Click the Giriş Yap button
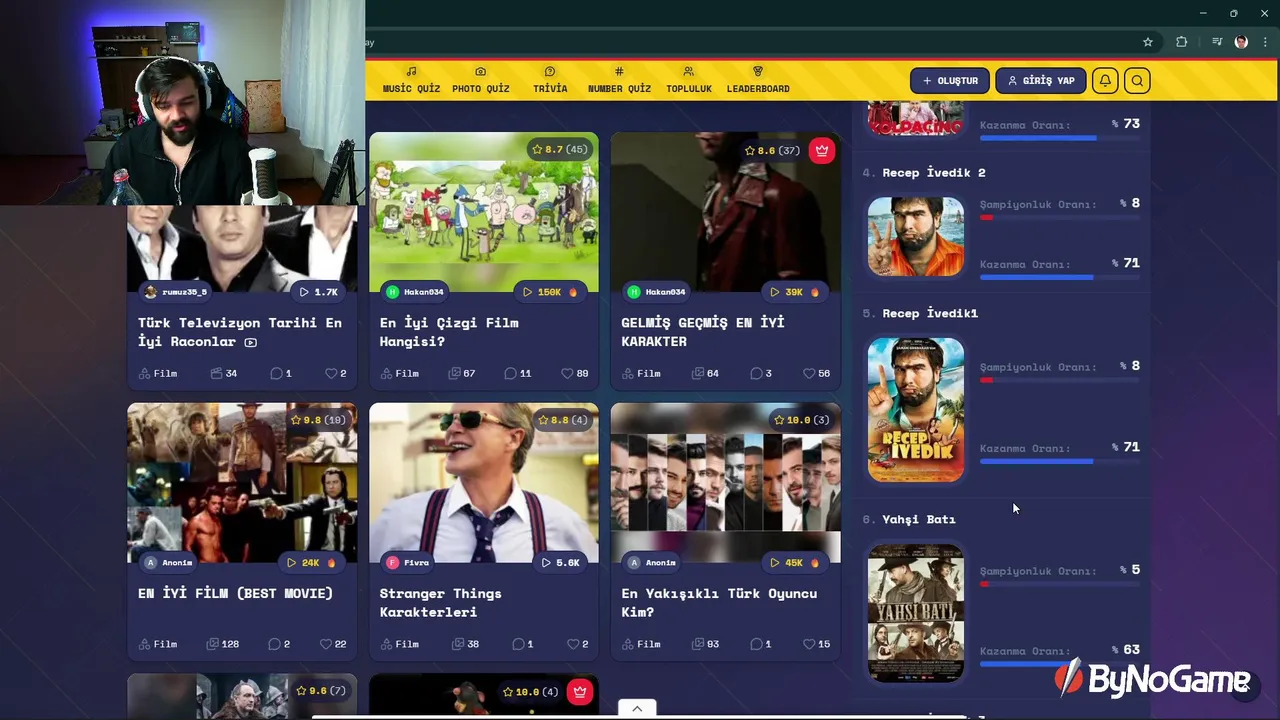This screenshot has width=1280, height=720. pyautogui.click(x=1041, y=81)
